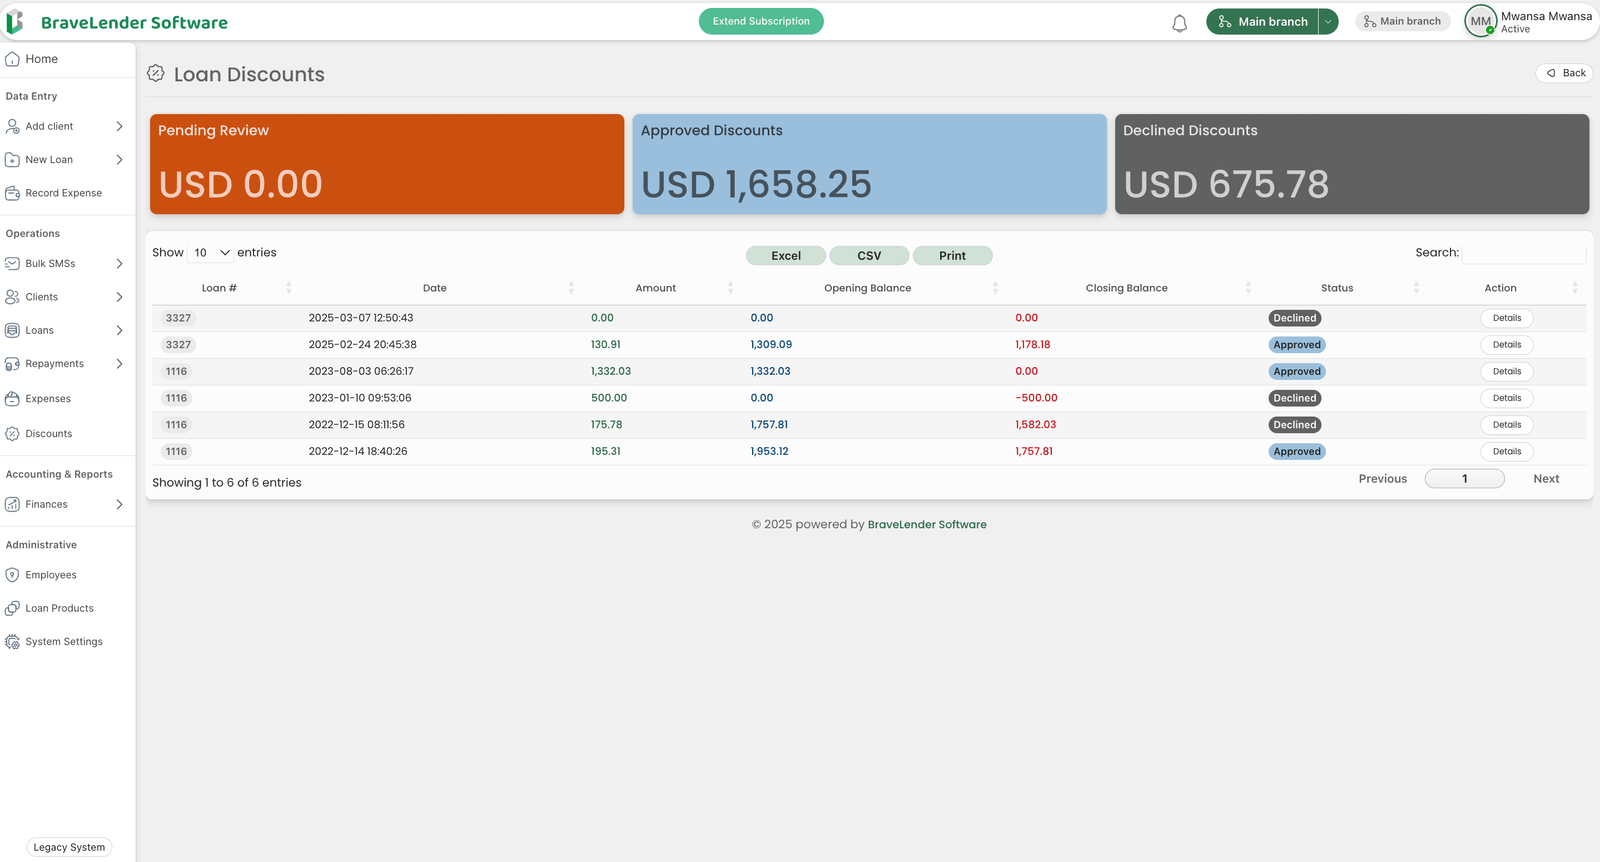
Task: Click the Extend Subscription button
Action: pyautogui.click(x=761, y=21)
